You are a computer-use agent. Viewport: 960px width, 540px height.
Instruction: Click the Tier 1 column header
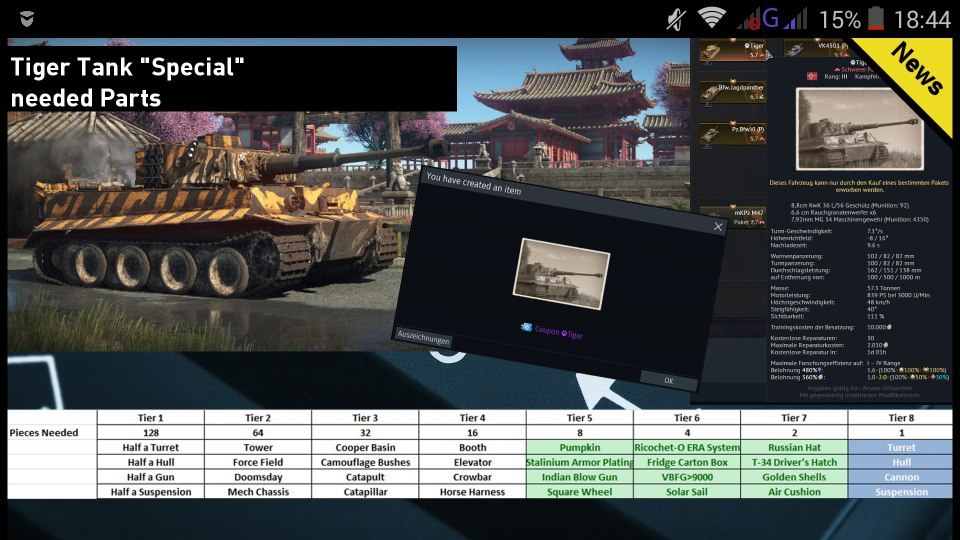pos(151,418)
